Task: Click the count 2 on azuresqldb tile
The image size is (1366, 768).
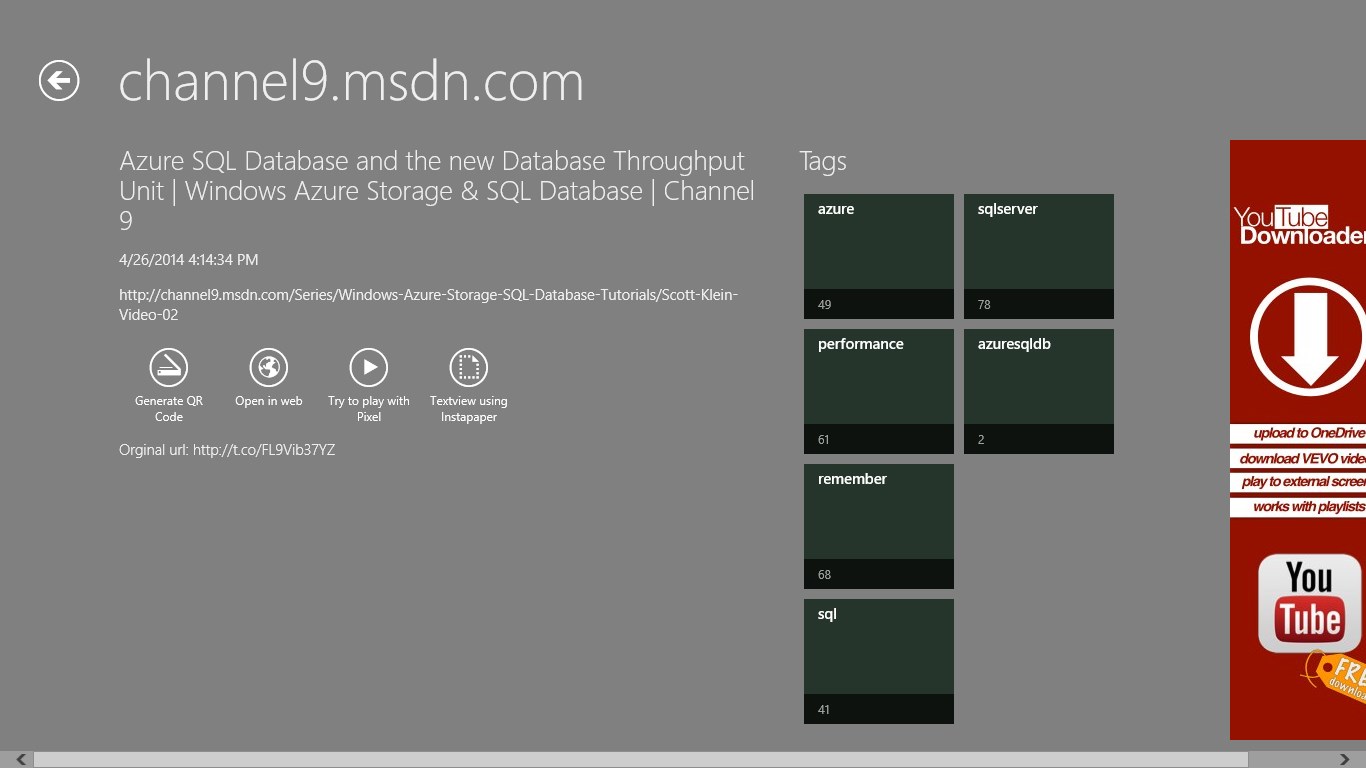Action: coord(981,440)
